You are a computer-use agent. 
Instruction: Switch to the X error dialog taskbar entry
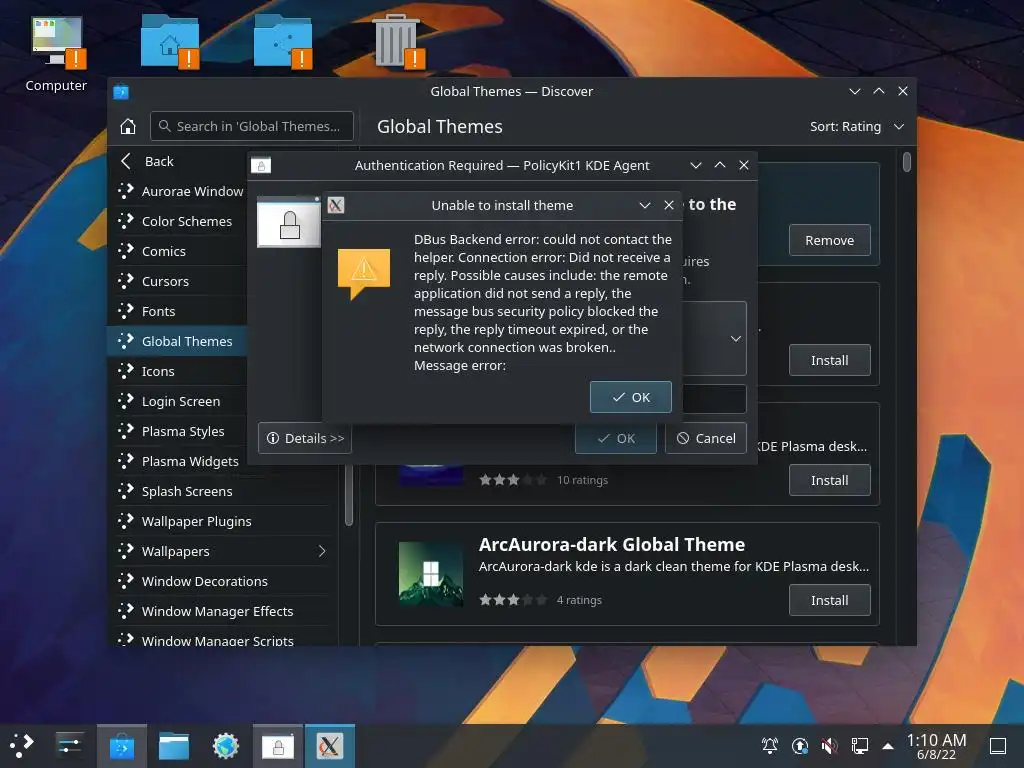click(330, 746)
